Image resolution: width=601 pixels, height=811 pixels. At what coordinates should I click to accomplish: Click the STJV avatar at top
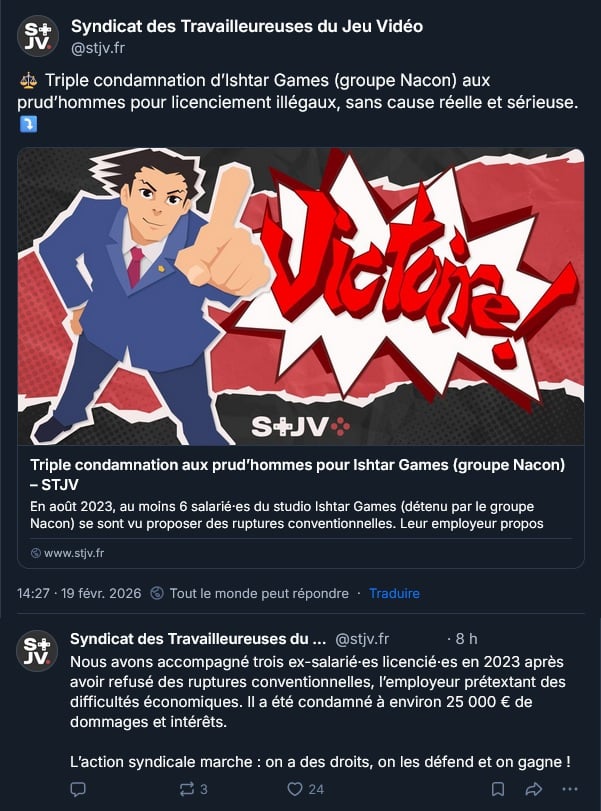tap(38, 36)
